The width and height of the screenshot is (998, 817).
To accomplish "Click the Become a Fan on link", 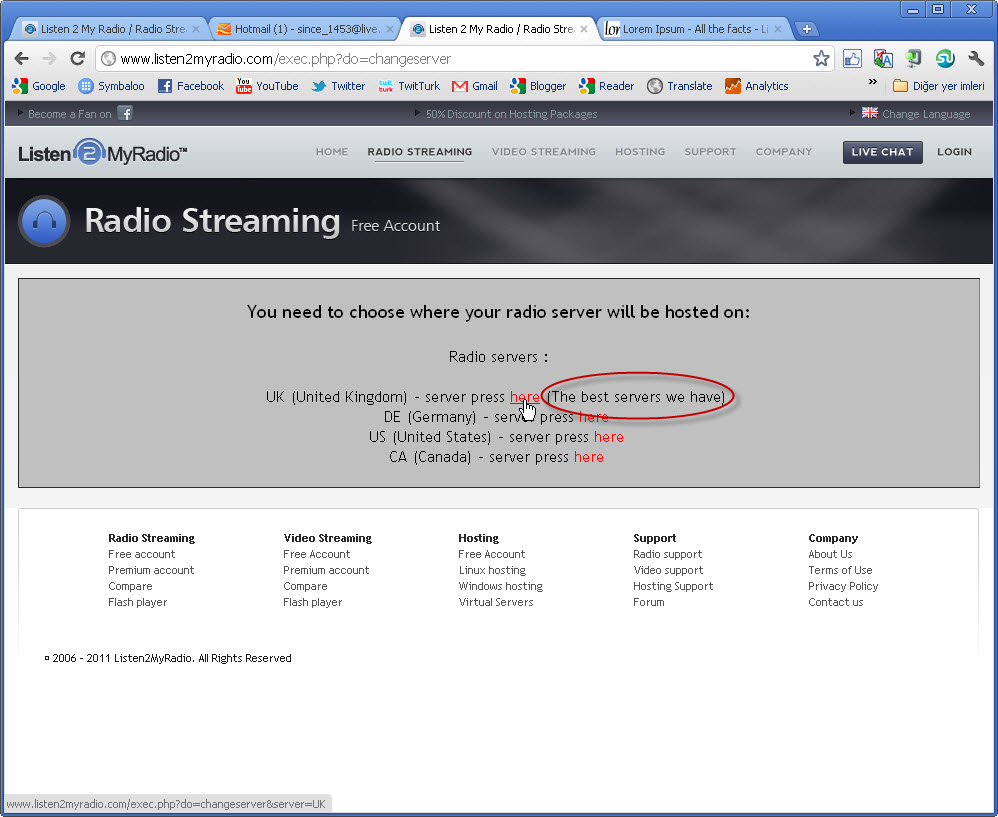I will [69, 114].
